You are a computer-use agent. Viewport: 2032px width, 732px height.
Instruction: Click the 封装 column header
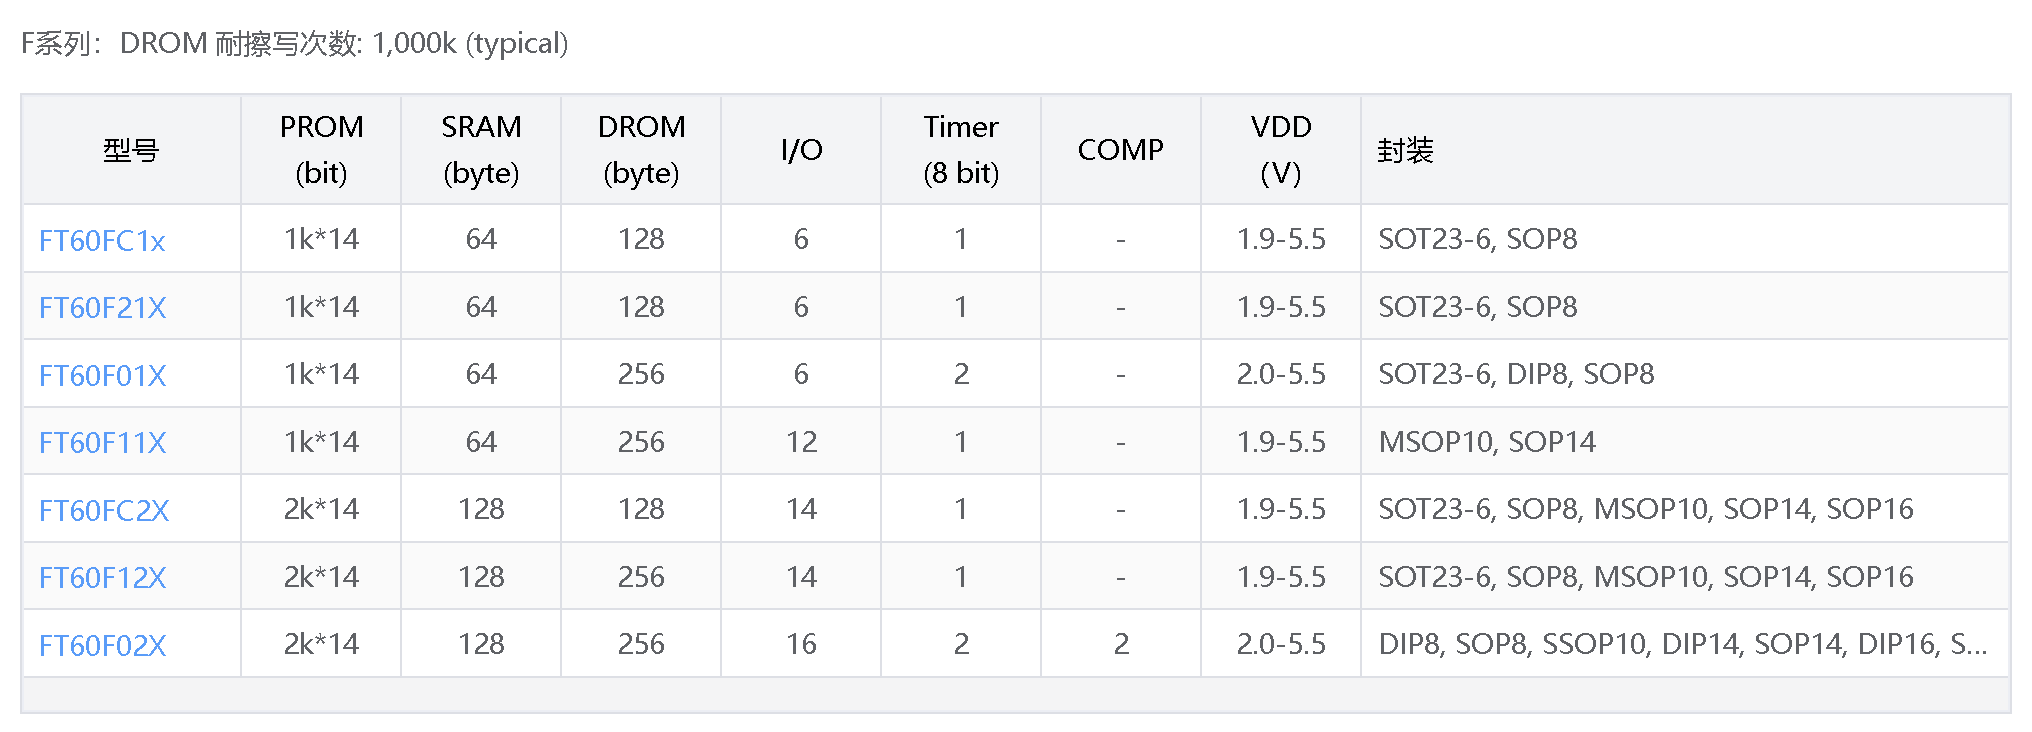(1405, 150)
